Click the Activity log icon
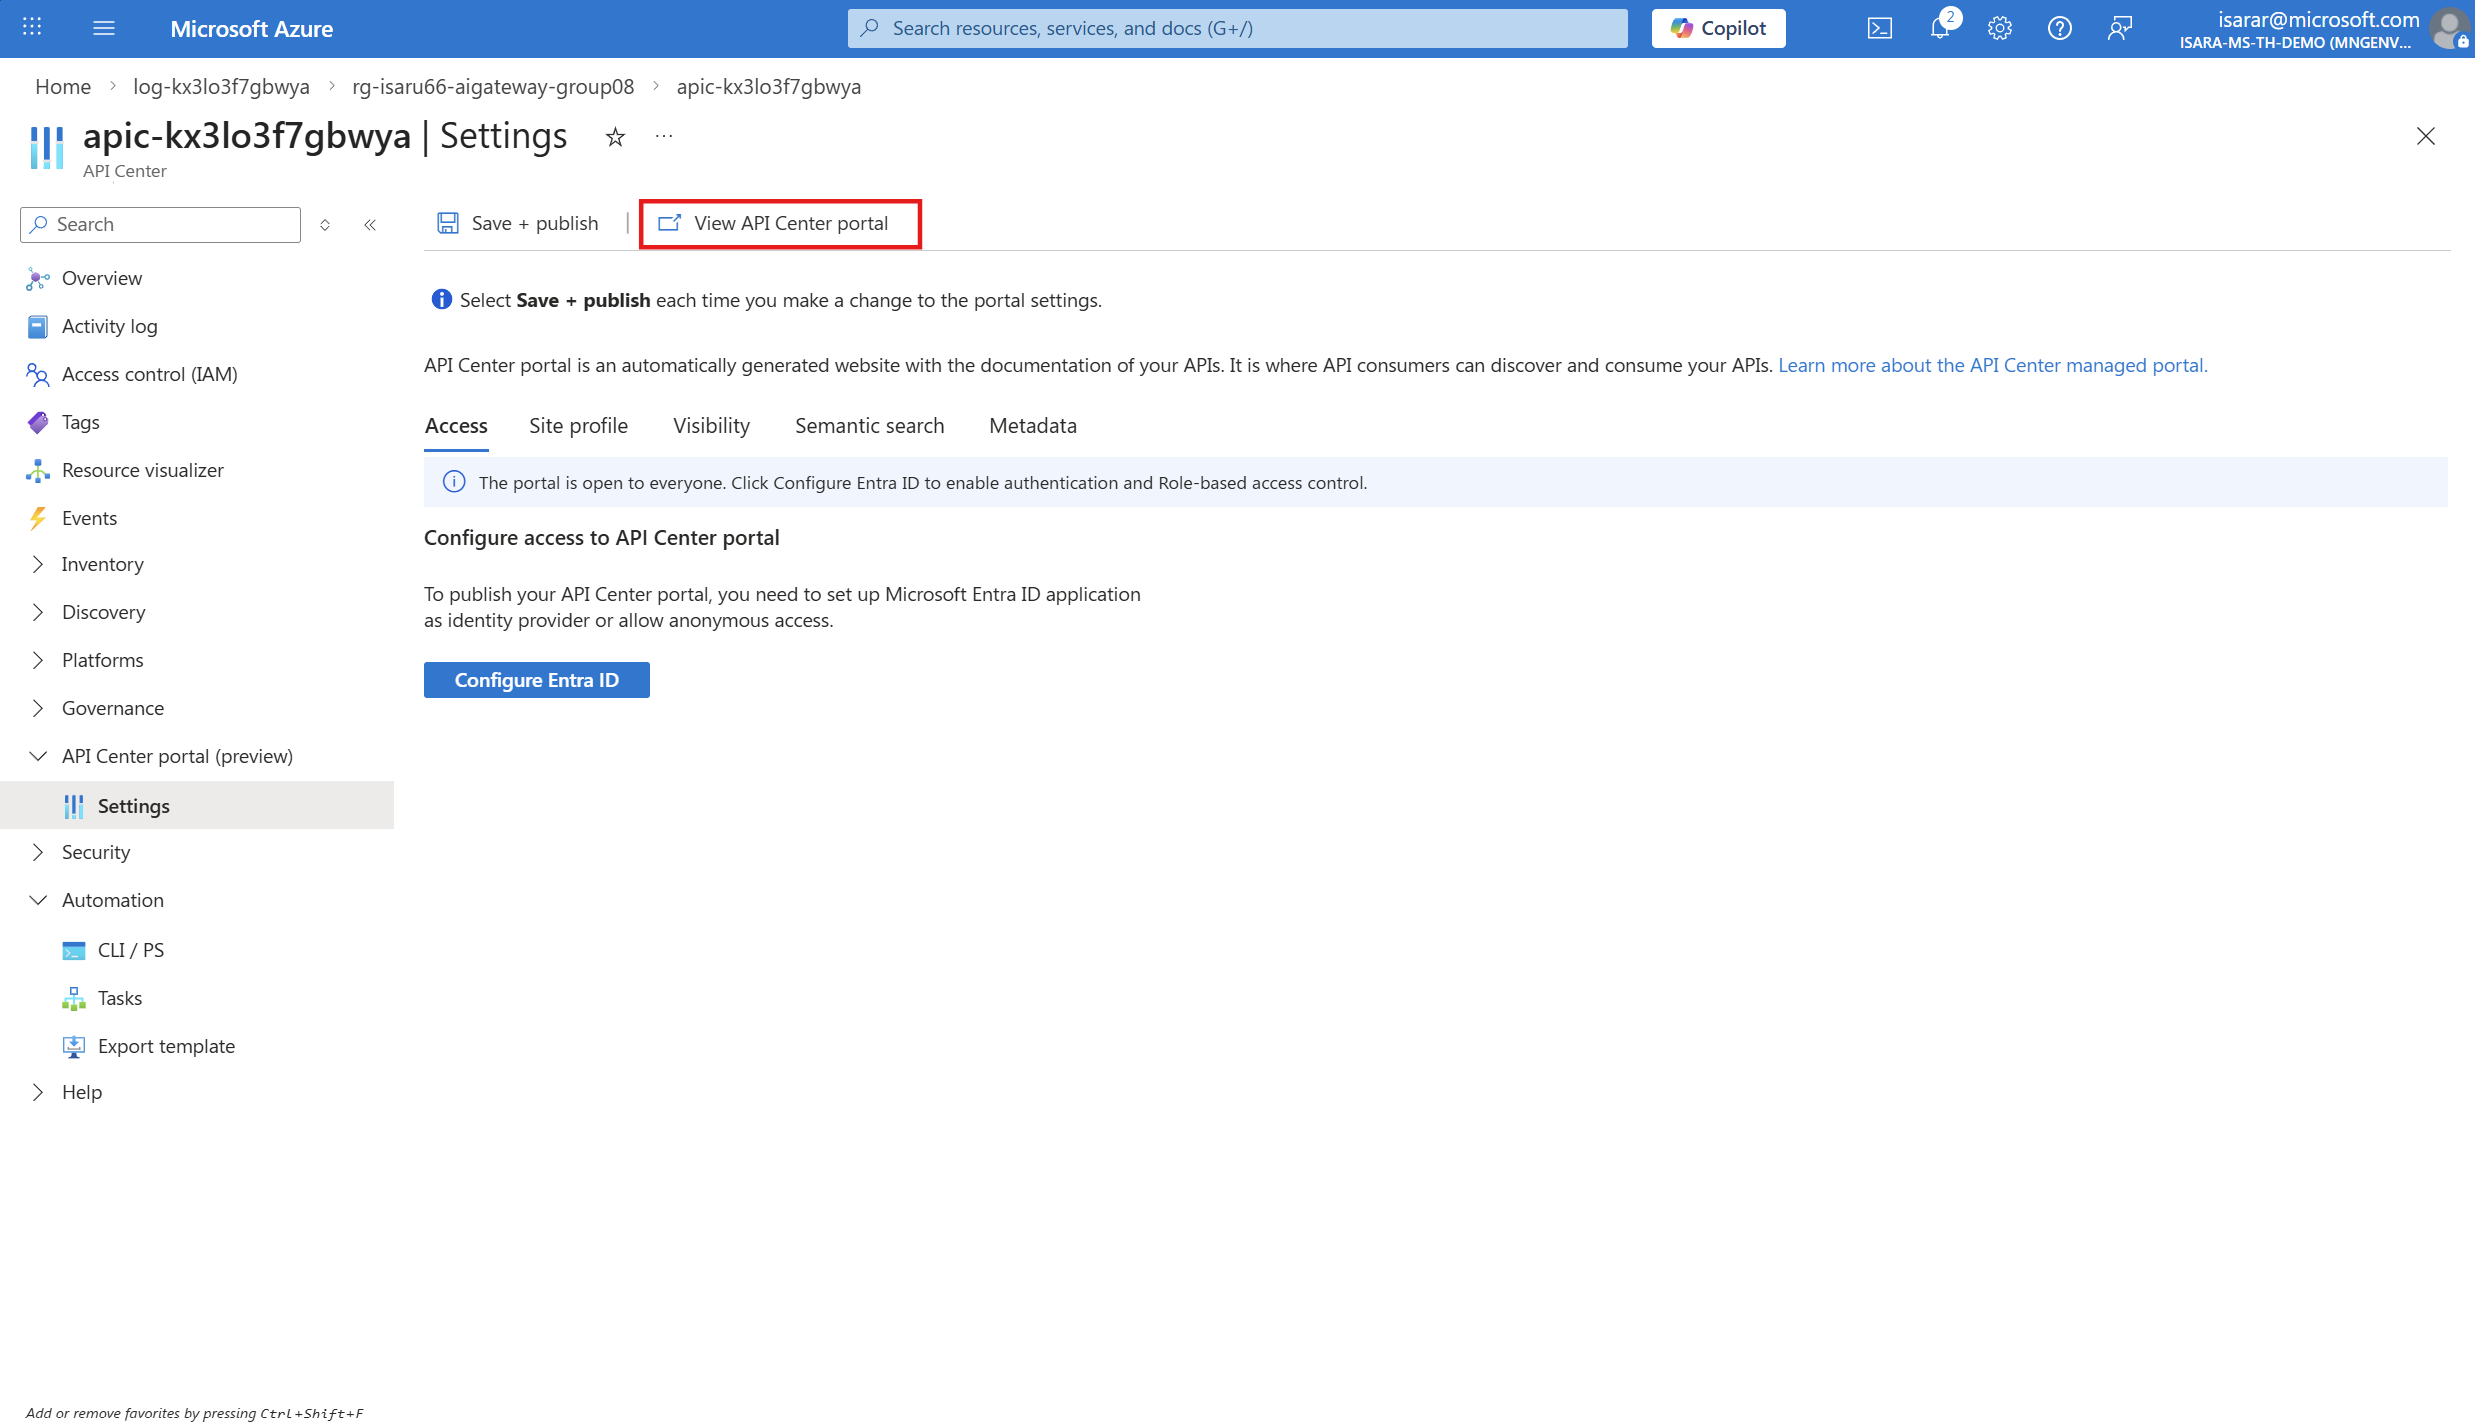Image resolution: width=2475 pixels, height=1423 pixels. pos(38,327)
